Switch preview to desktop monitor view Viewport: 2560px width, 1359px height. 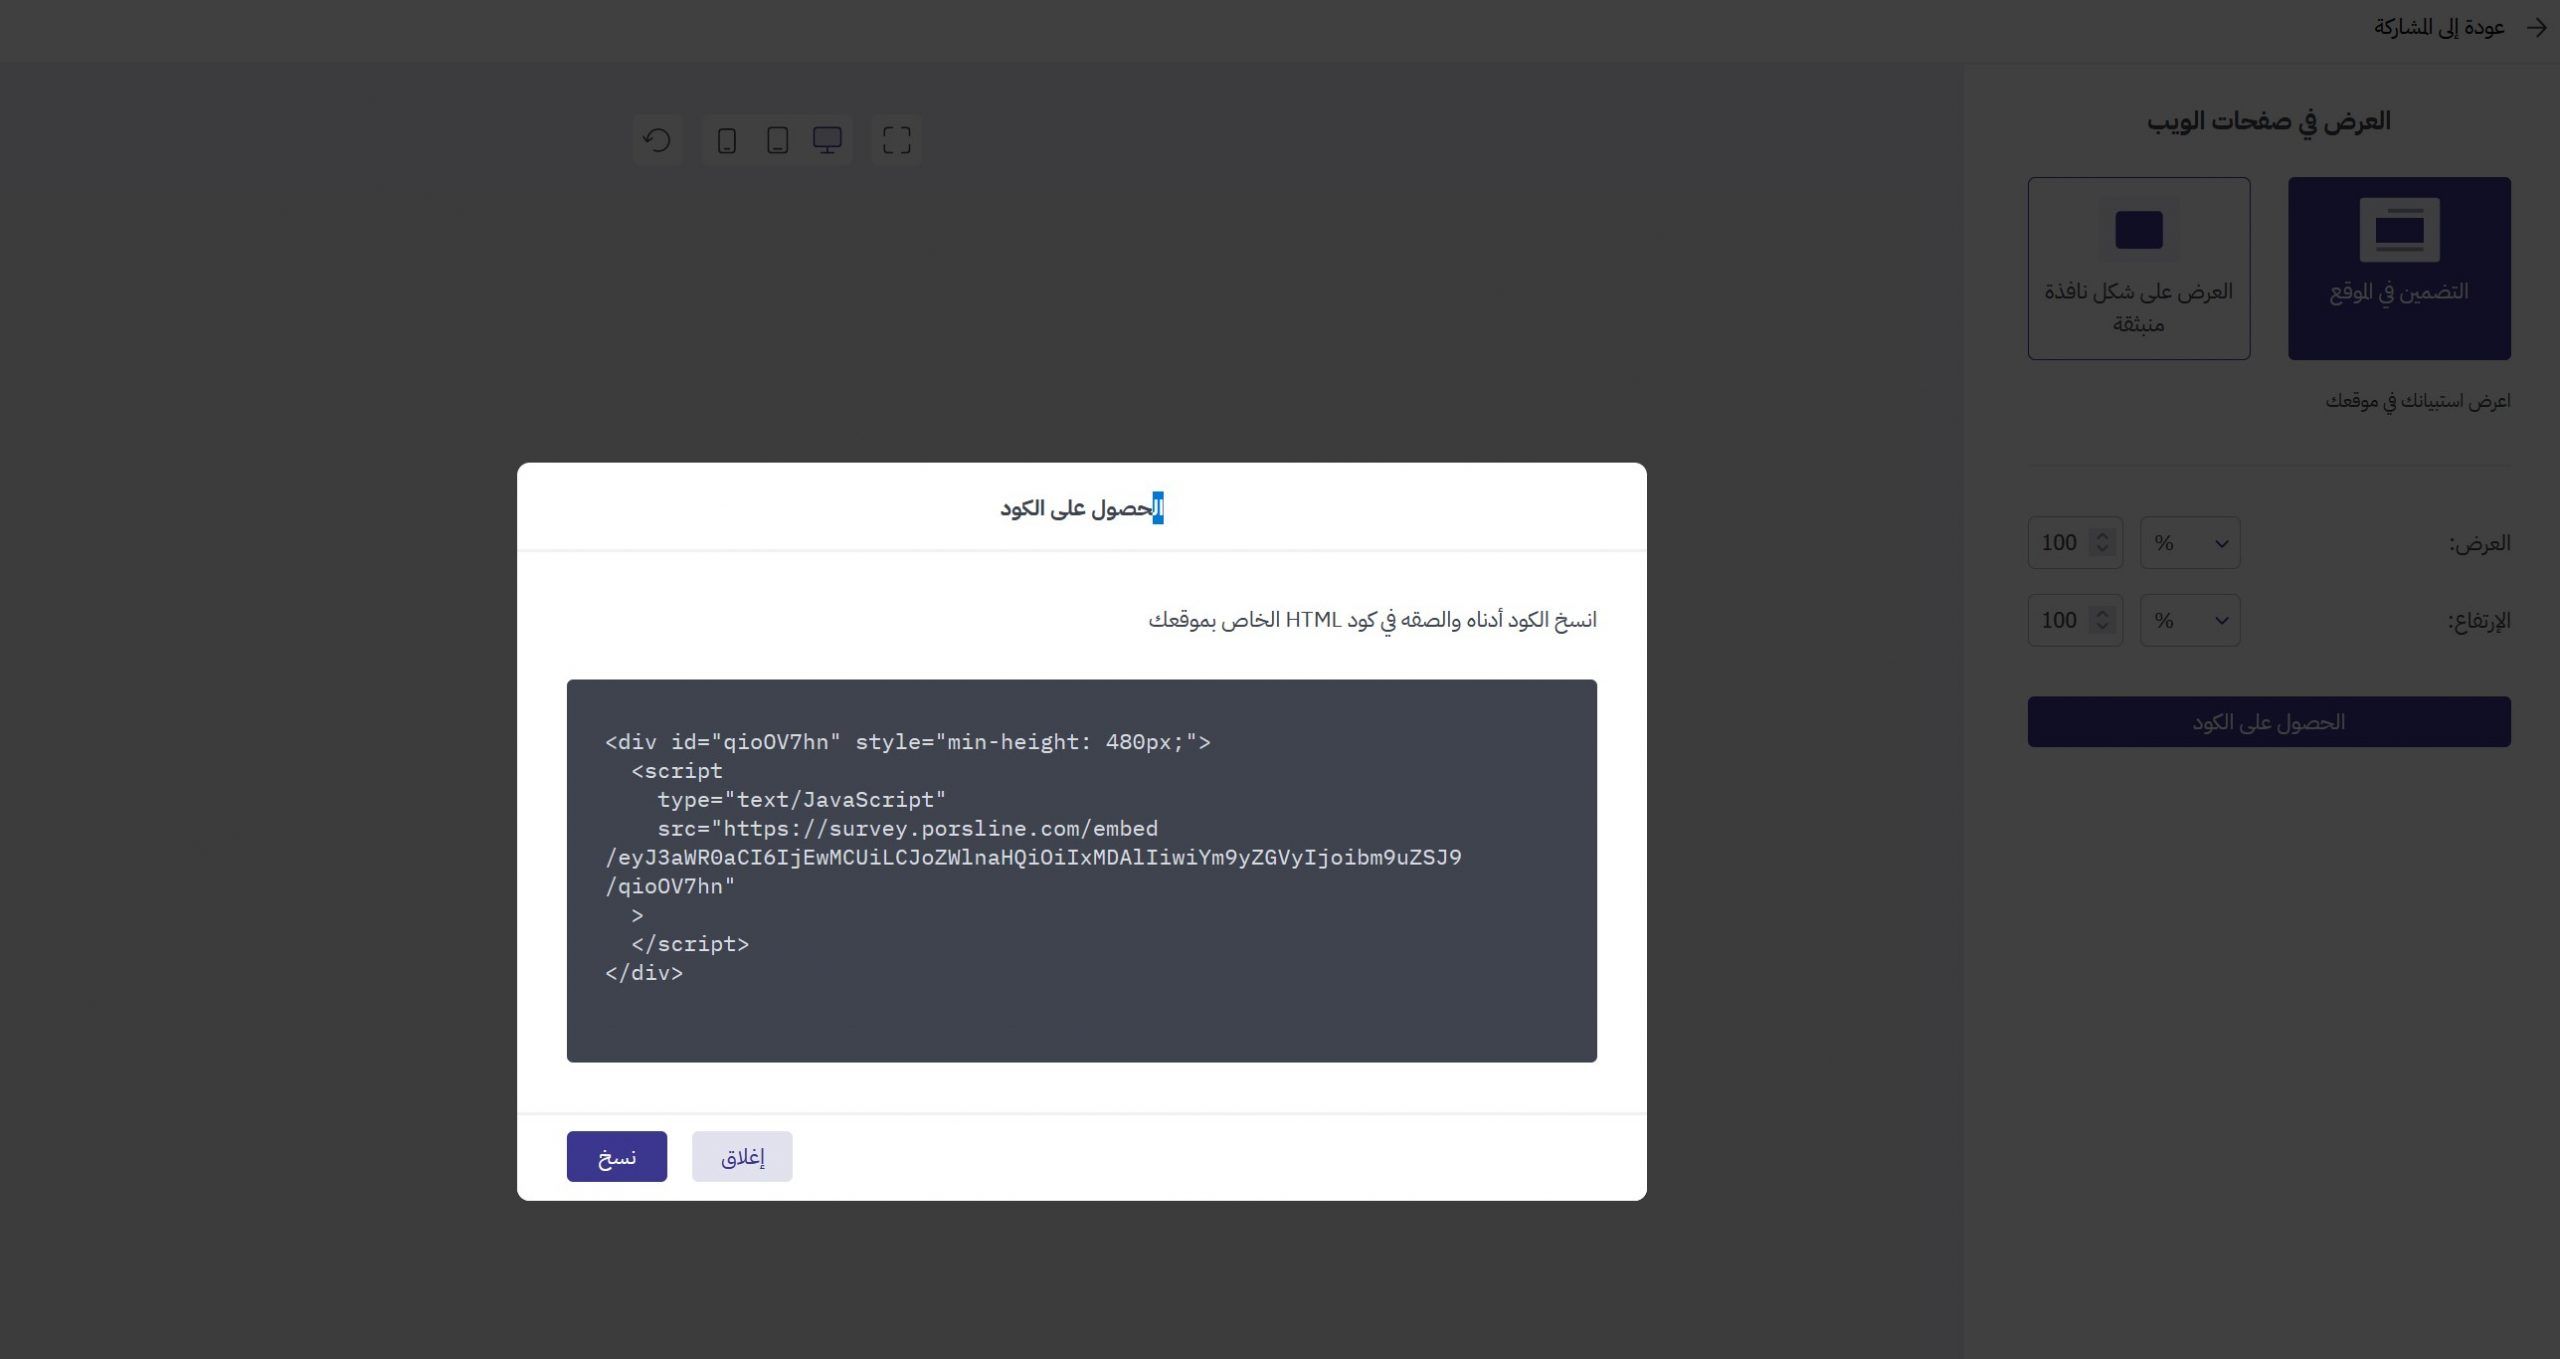pos(827,140)
